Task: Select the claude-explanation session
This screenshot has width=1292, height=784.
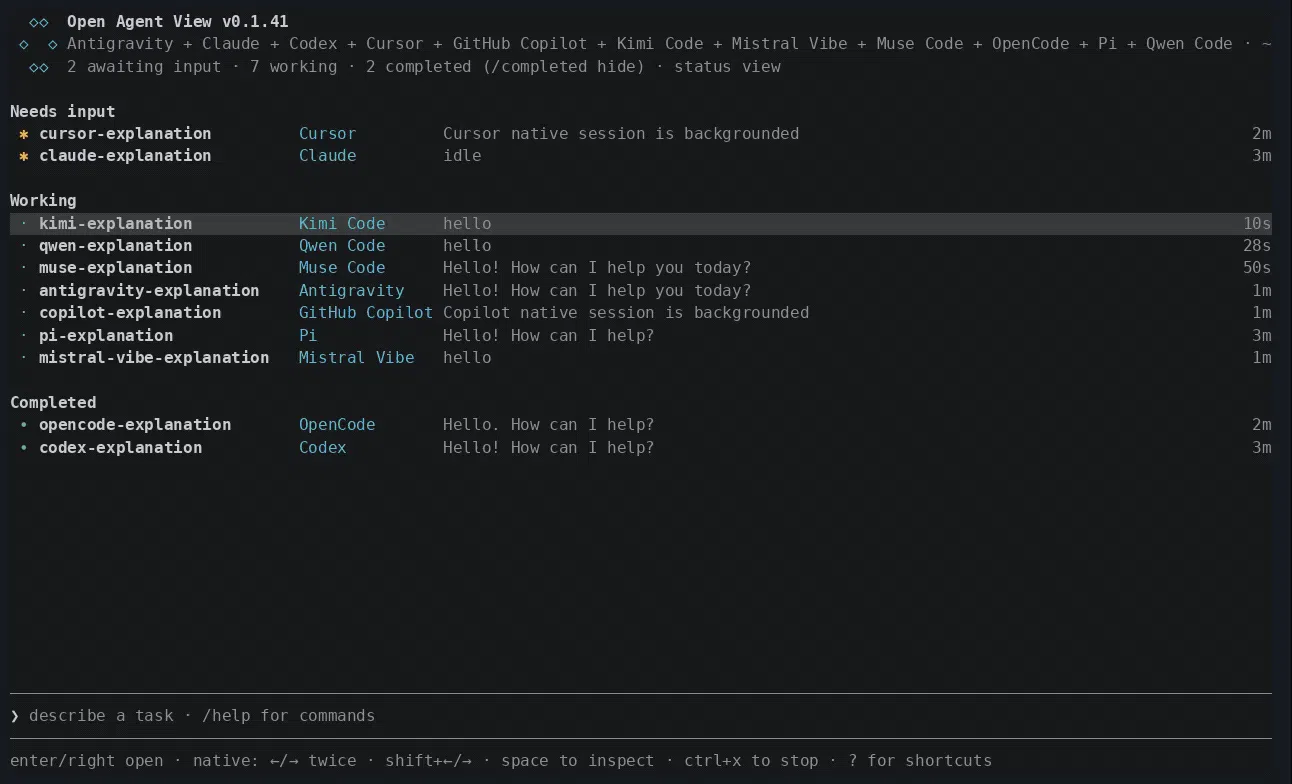Action: pos(641,156)
